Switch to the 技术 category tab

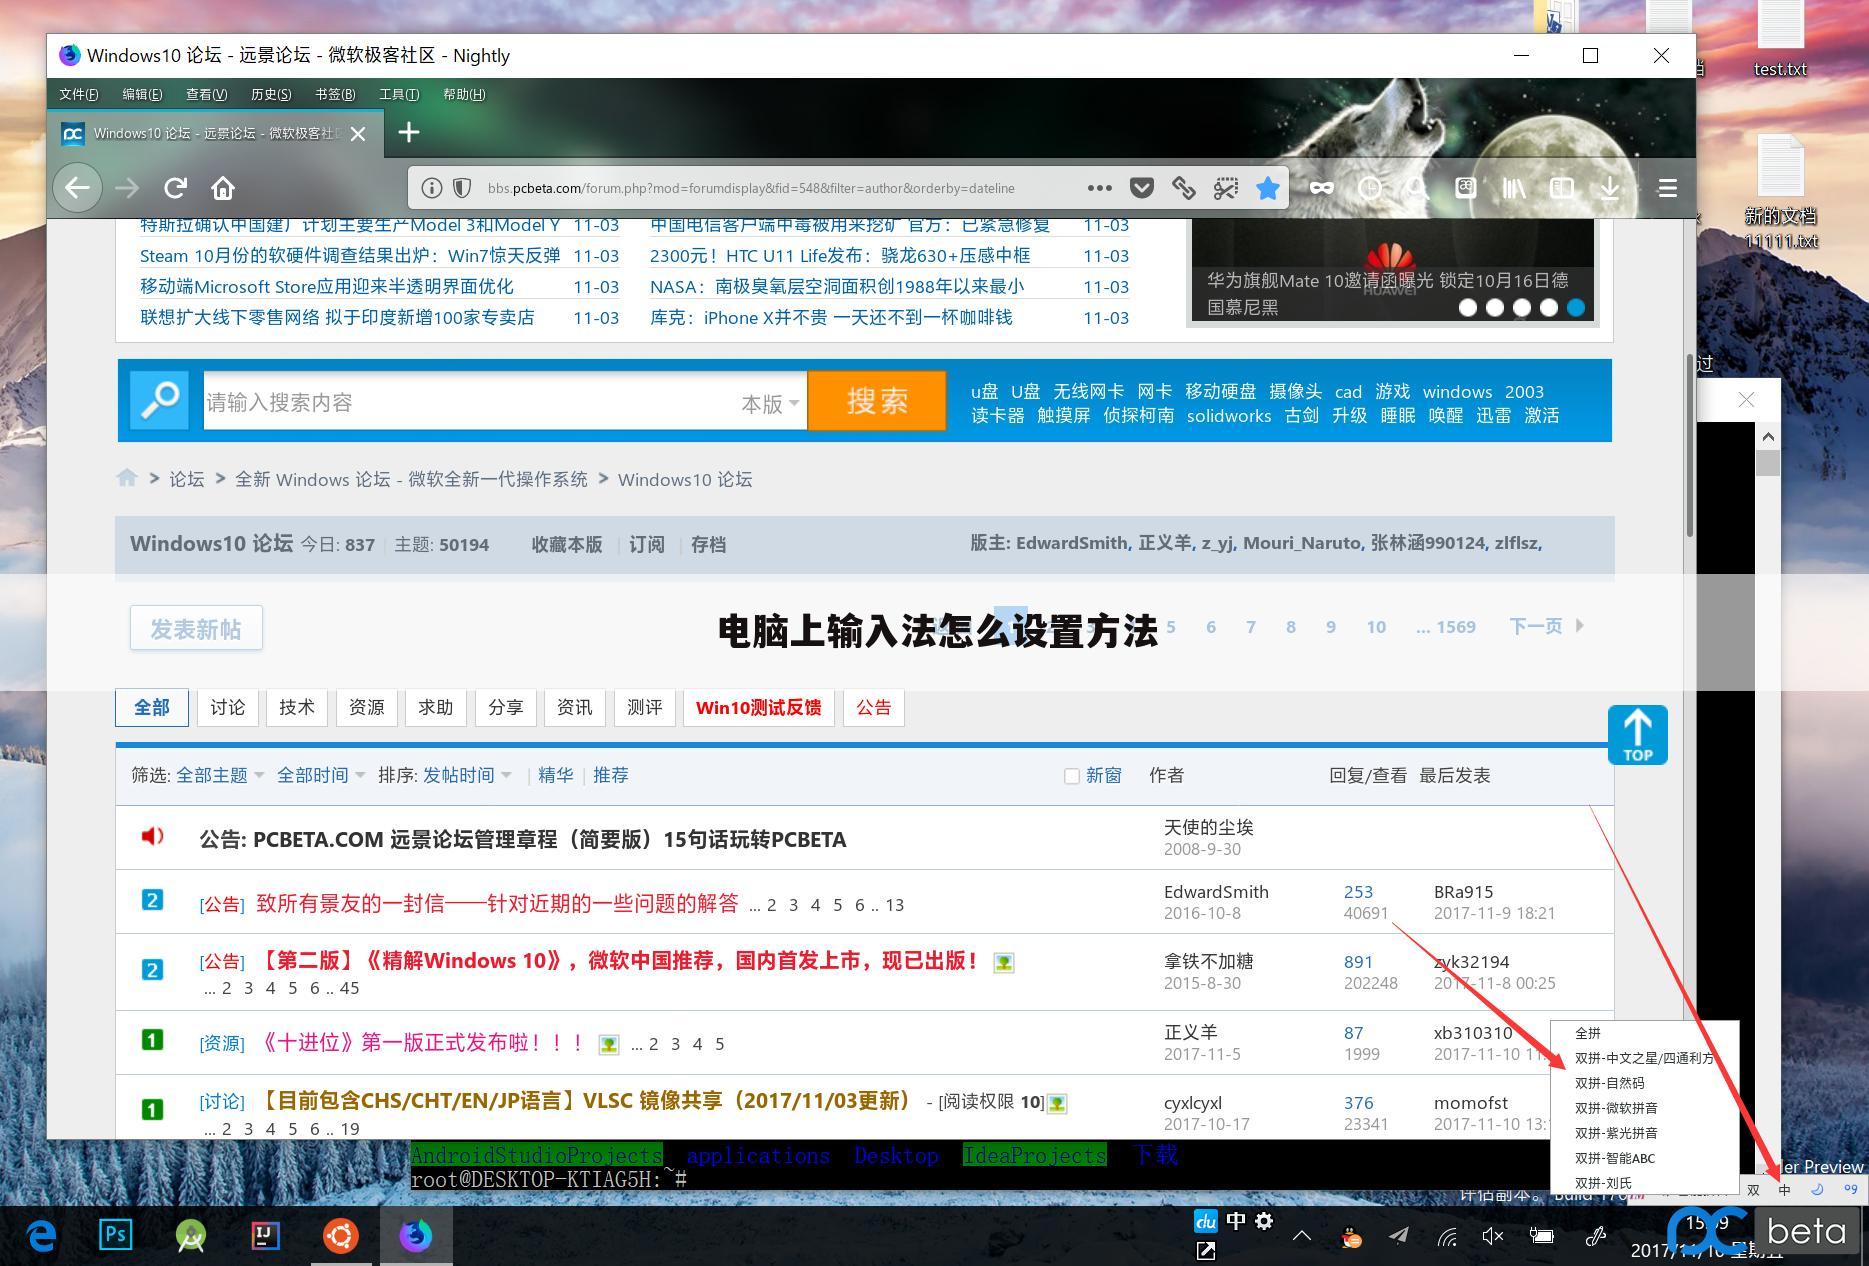(297, 707)
